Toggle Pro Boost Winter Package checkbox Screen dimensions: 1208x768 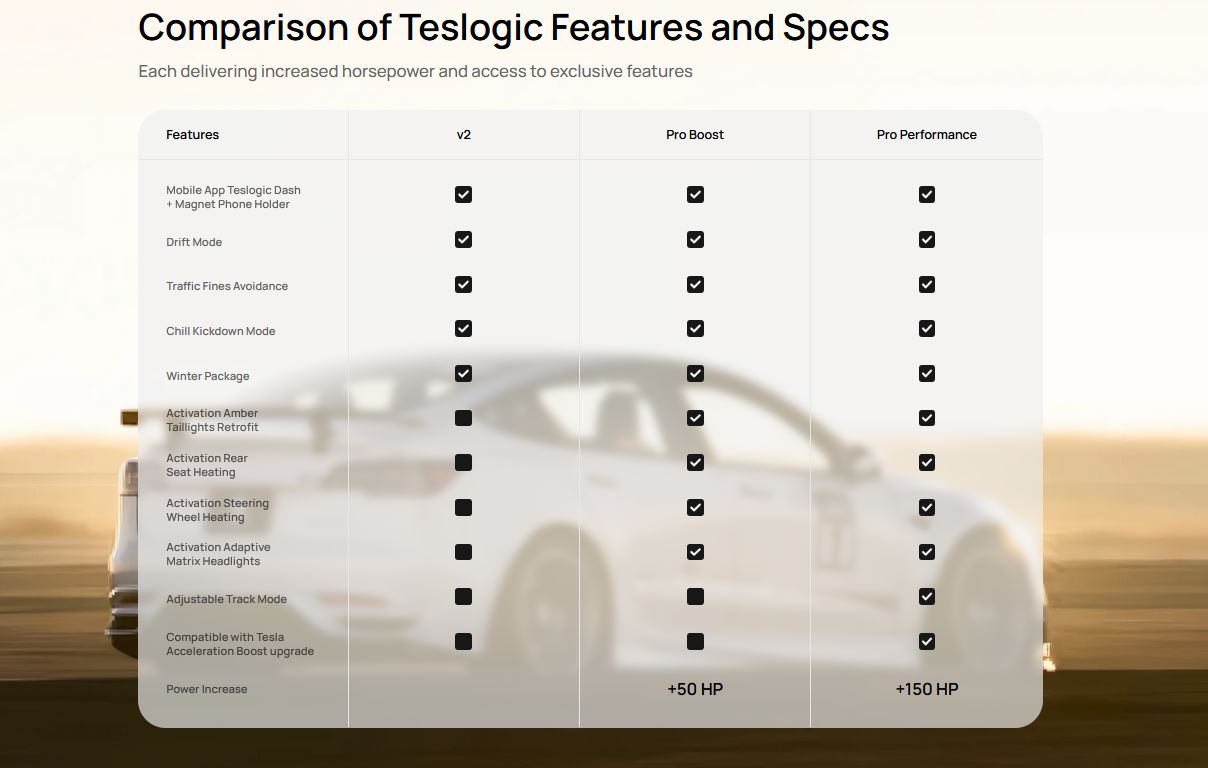tap(695, 374)
